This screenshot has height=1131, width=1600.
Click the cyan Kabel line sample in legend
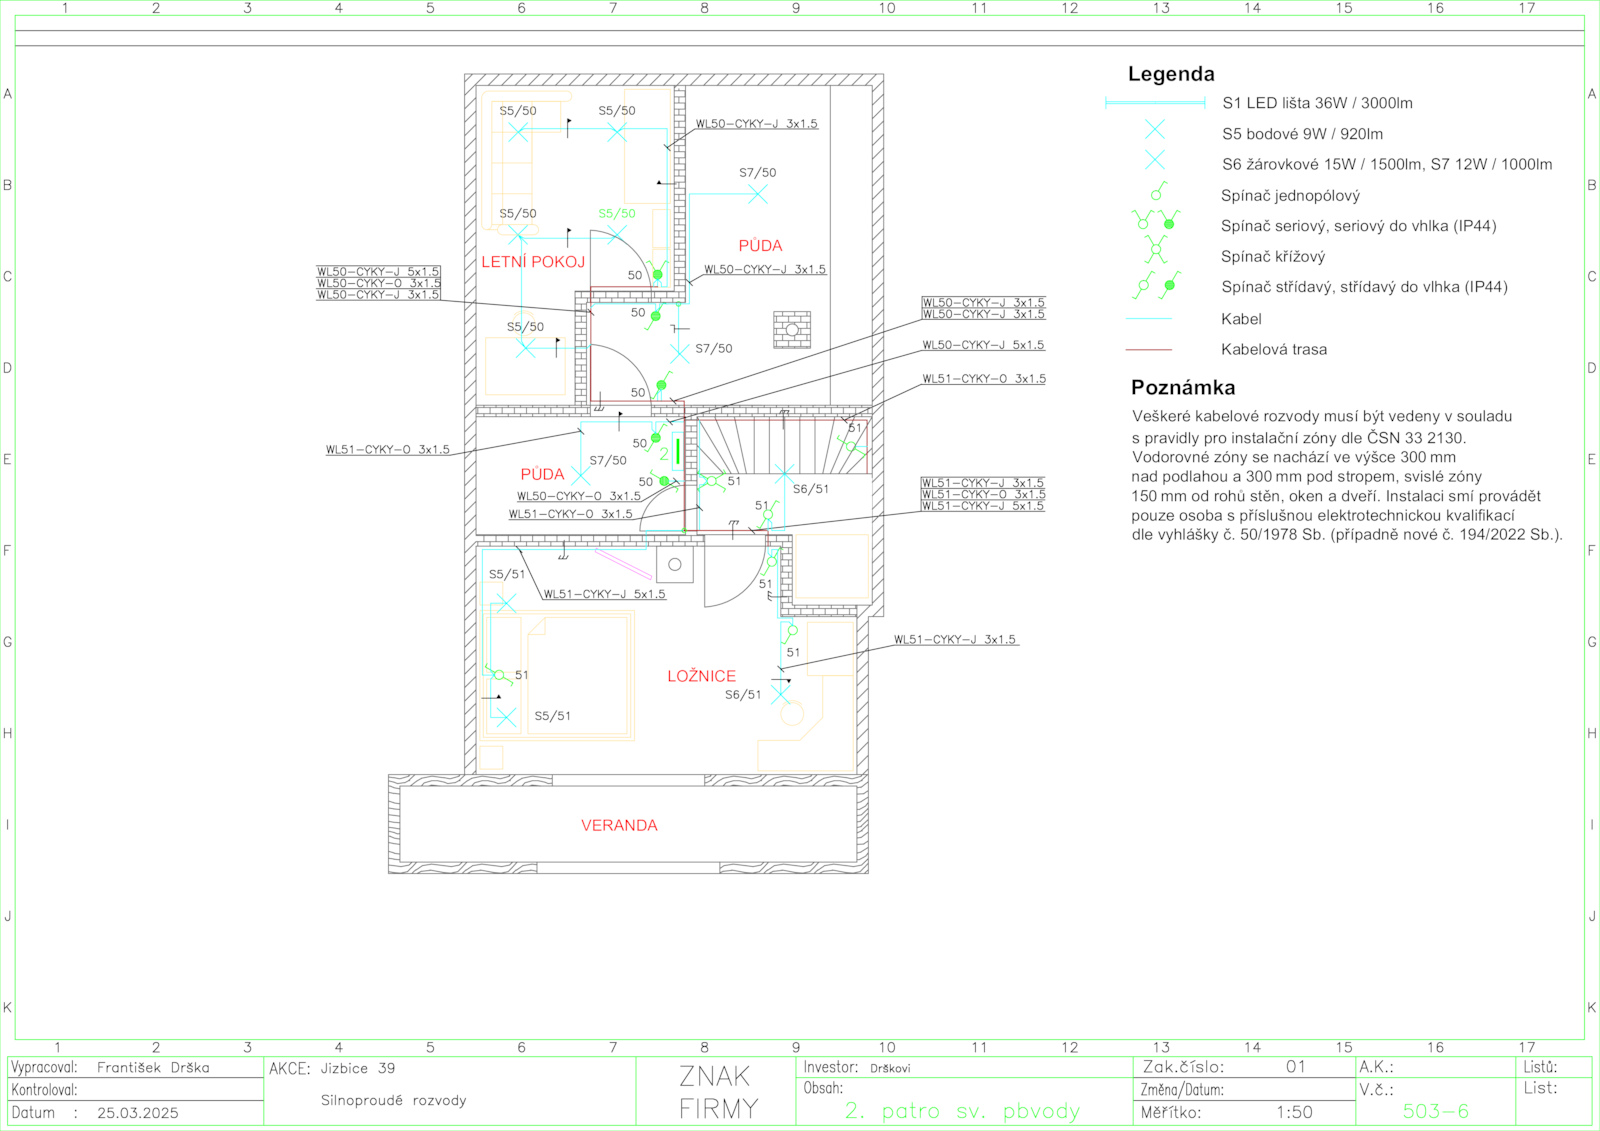point(1148,319)
